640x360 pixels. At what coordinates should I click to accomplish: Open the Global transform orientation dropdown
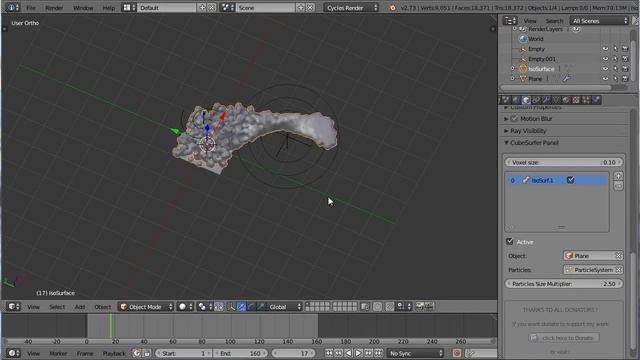pos(284,307)
